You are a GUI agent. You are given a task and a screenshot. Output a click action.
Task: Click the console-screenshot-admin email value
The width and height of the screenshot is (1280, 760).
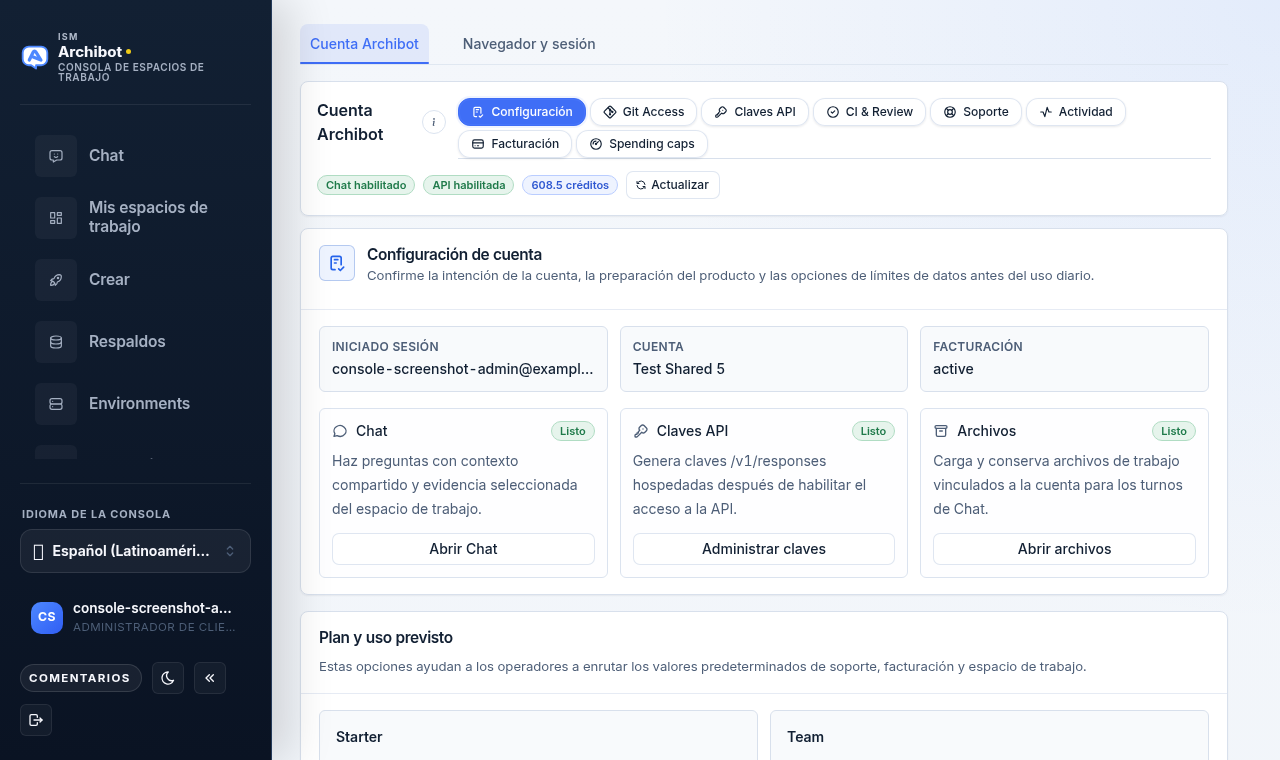pyautogui.click(x=463, y=369)
